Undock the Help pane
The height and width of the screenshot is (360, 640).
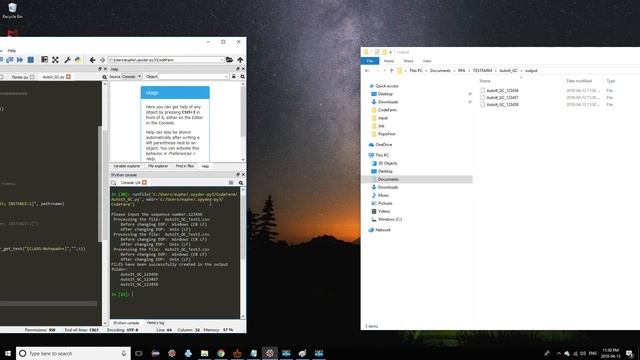pos(238,69)
